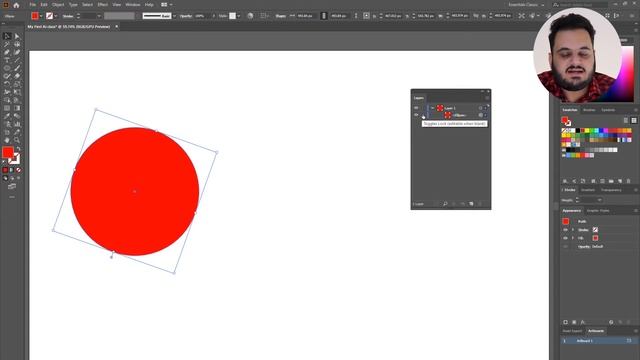Viewport: 640px width, 360px height.
Task: Open Layers panel options menu
Action: [x=487, y=98]
